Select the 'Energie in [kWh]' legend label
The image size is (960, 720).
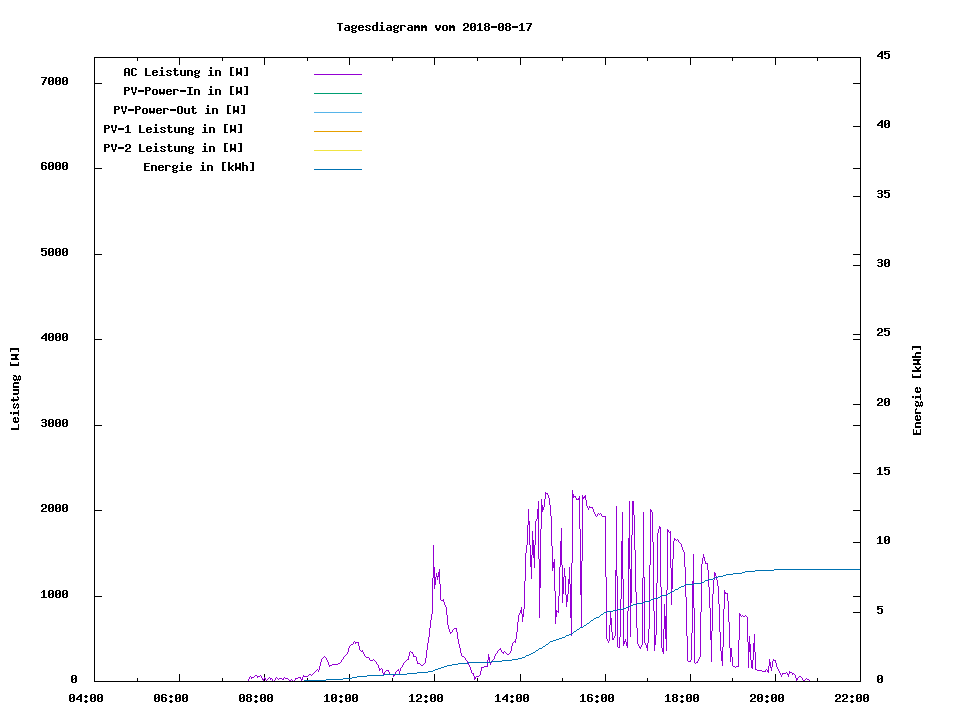tap(199, 167)
